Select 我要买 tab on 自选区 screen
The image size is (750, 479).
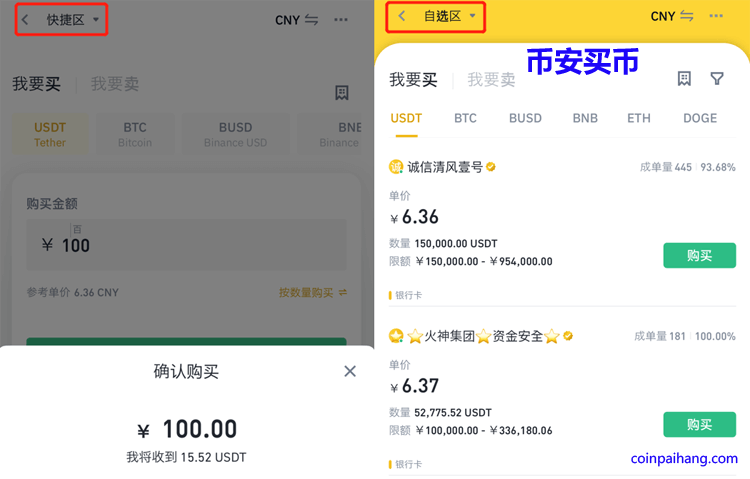pos(413,79)
